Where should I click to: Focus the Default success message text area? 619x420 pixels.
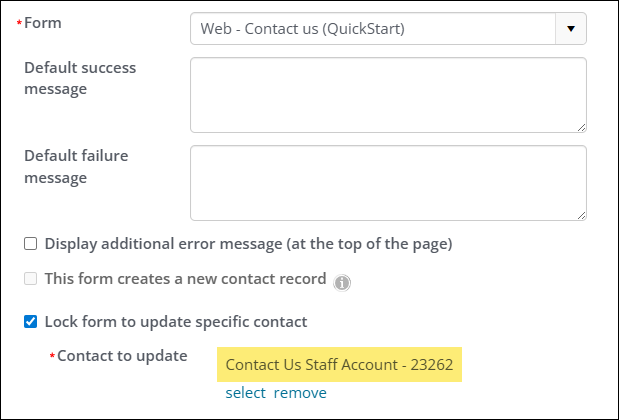[387, 95]
